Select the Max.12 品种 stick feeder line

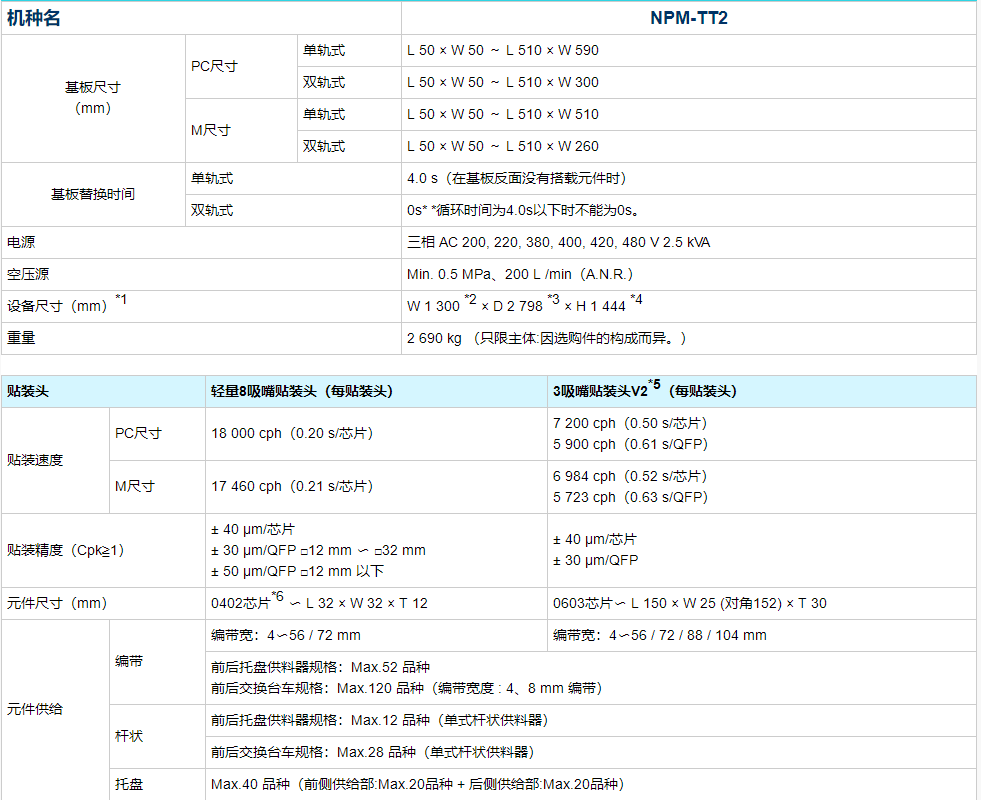click(x=380, y=721)
